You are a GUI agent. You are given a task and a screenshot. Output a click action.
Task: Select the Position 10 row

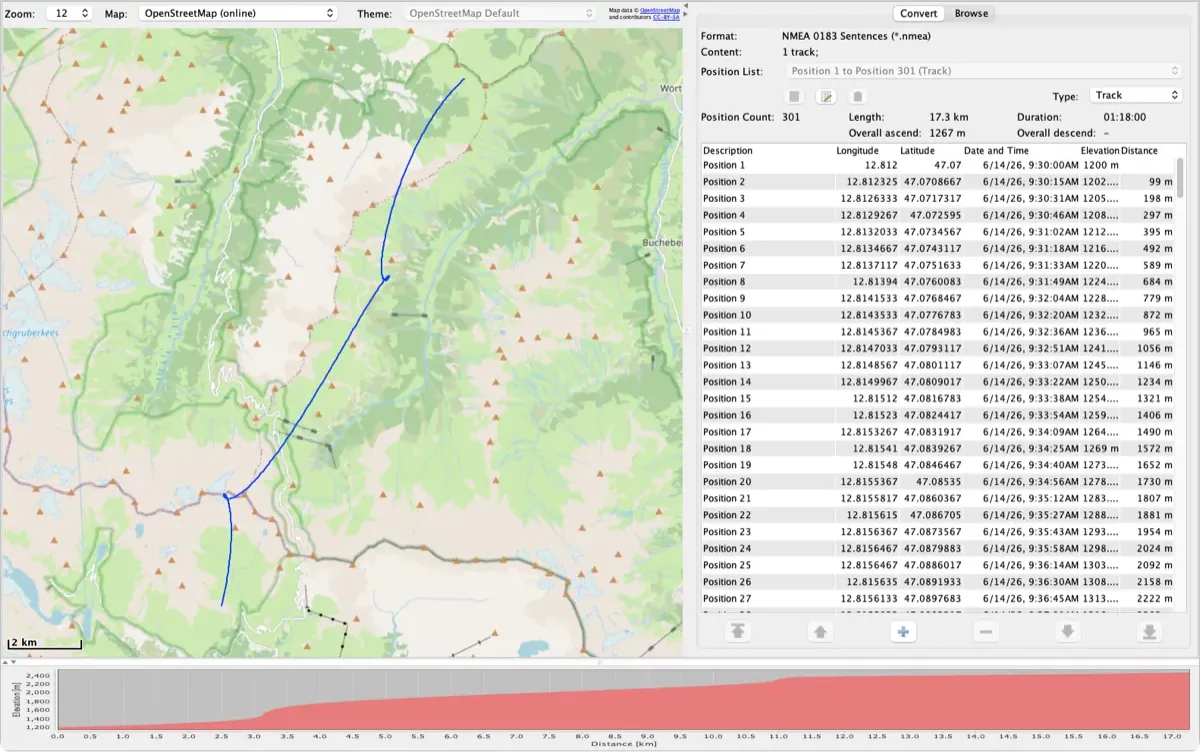click(x=938, y=315)
